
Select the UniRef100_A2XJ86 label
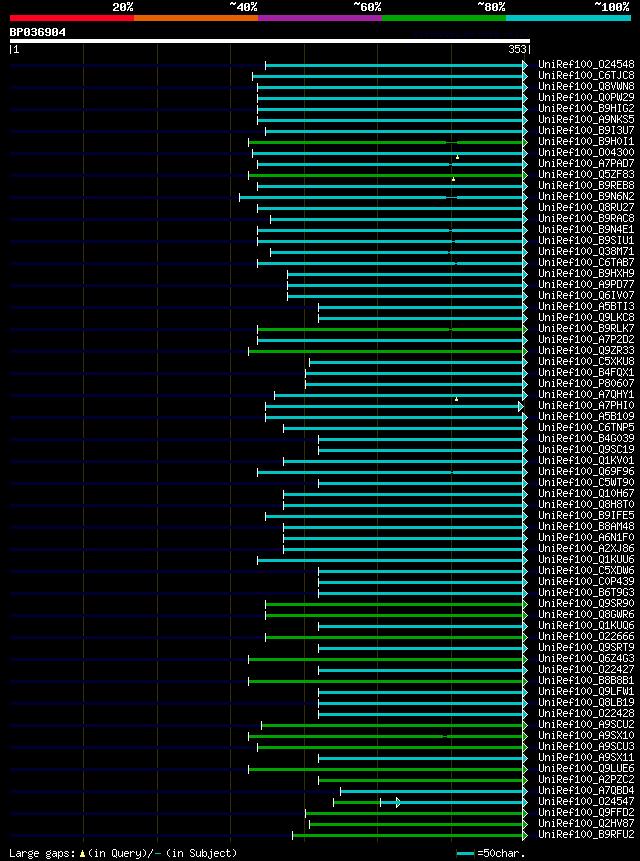586,549
